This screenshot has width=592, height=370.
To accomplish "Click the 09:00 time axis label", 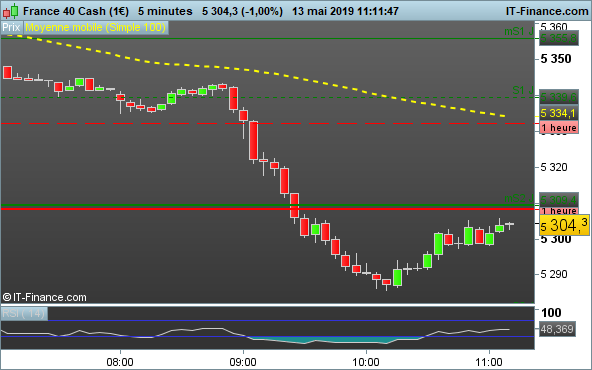I will 243,362.
